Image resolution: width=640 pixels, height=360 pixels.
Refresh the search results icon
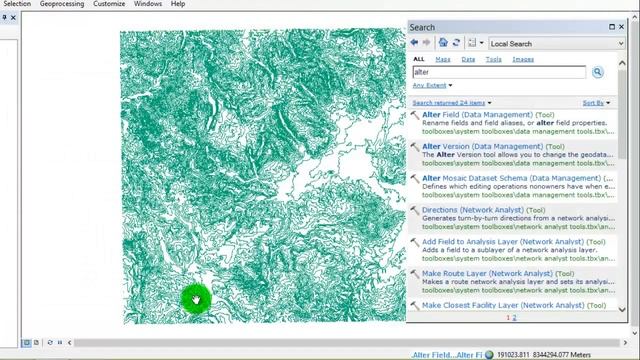point(456,42)
